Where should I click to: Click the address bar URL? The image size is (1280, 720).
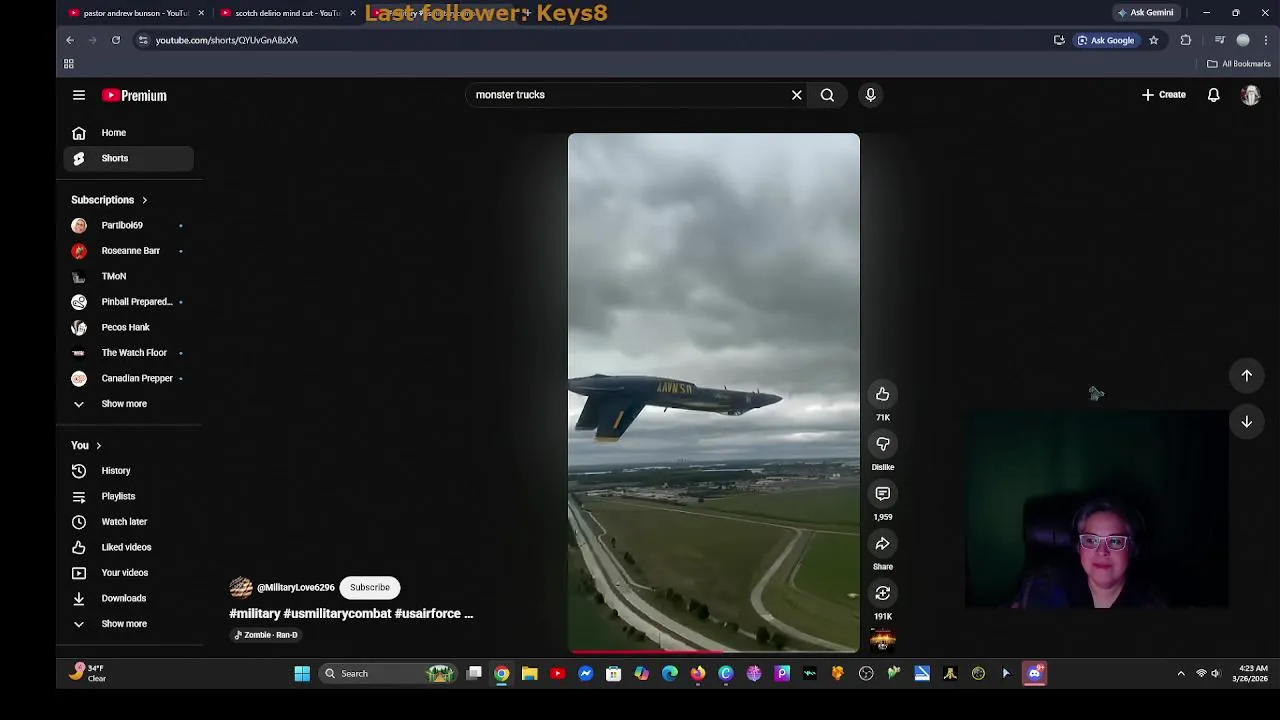tap(226, 40)
